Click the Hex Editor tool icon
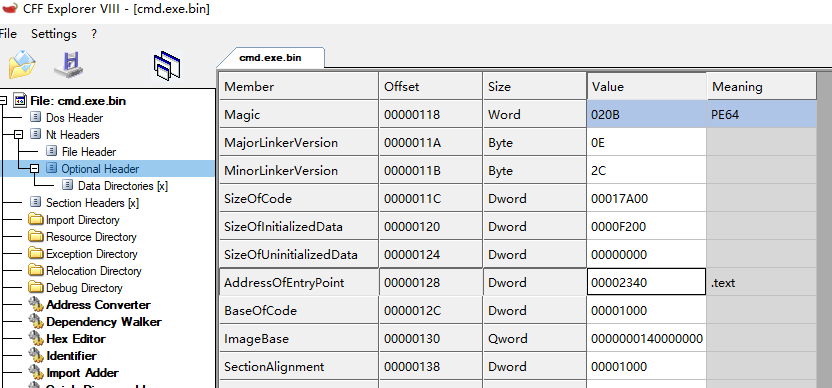This screenshot has width=832, height=388. click(36, 339)
